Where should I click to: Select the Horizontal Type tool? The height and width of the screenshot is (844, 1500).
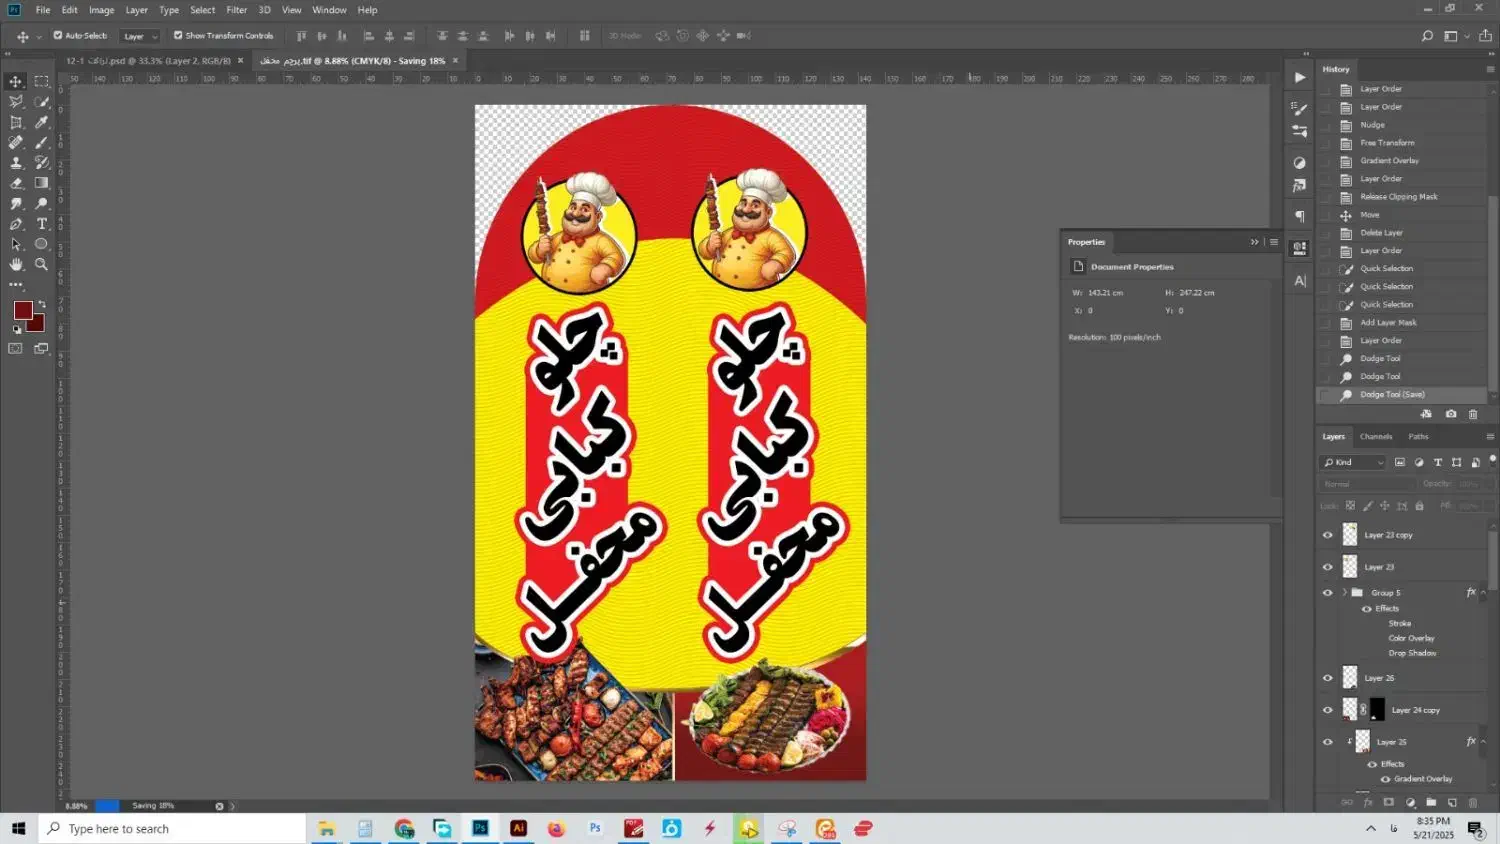(x=41, y=224)
